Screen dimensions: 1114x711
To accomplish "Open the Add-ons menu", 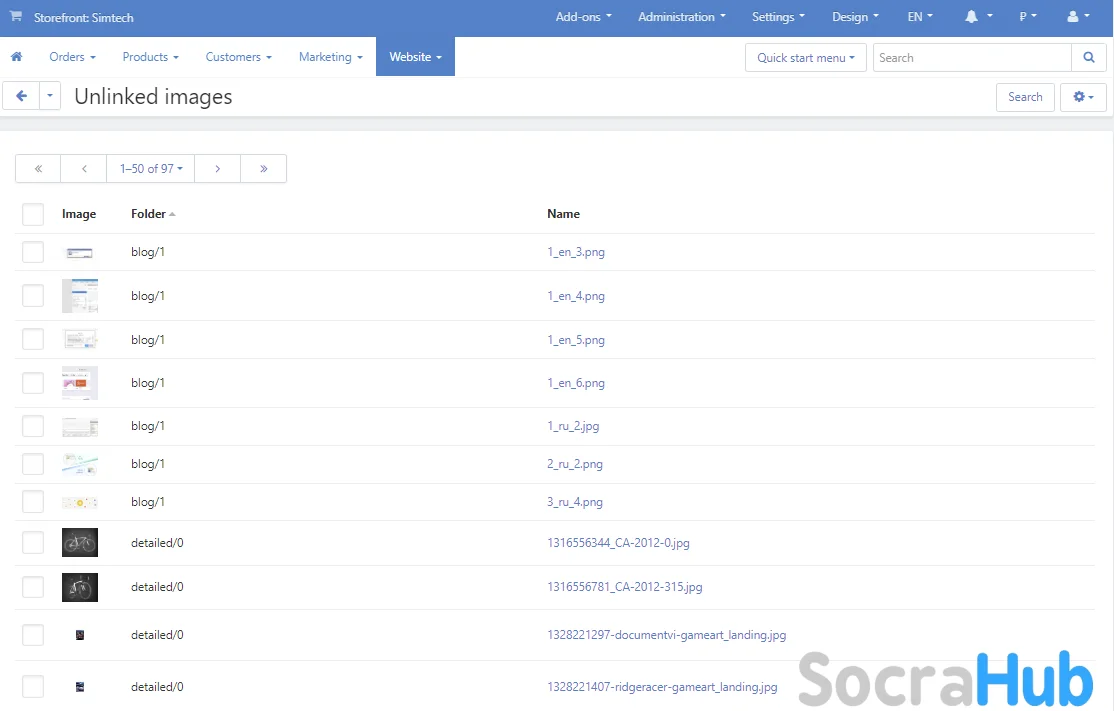I will point(583,17).
